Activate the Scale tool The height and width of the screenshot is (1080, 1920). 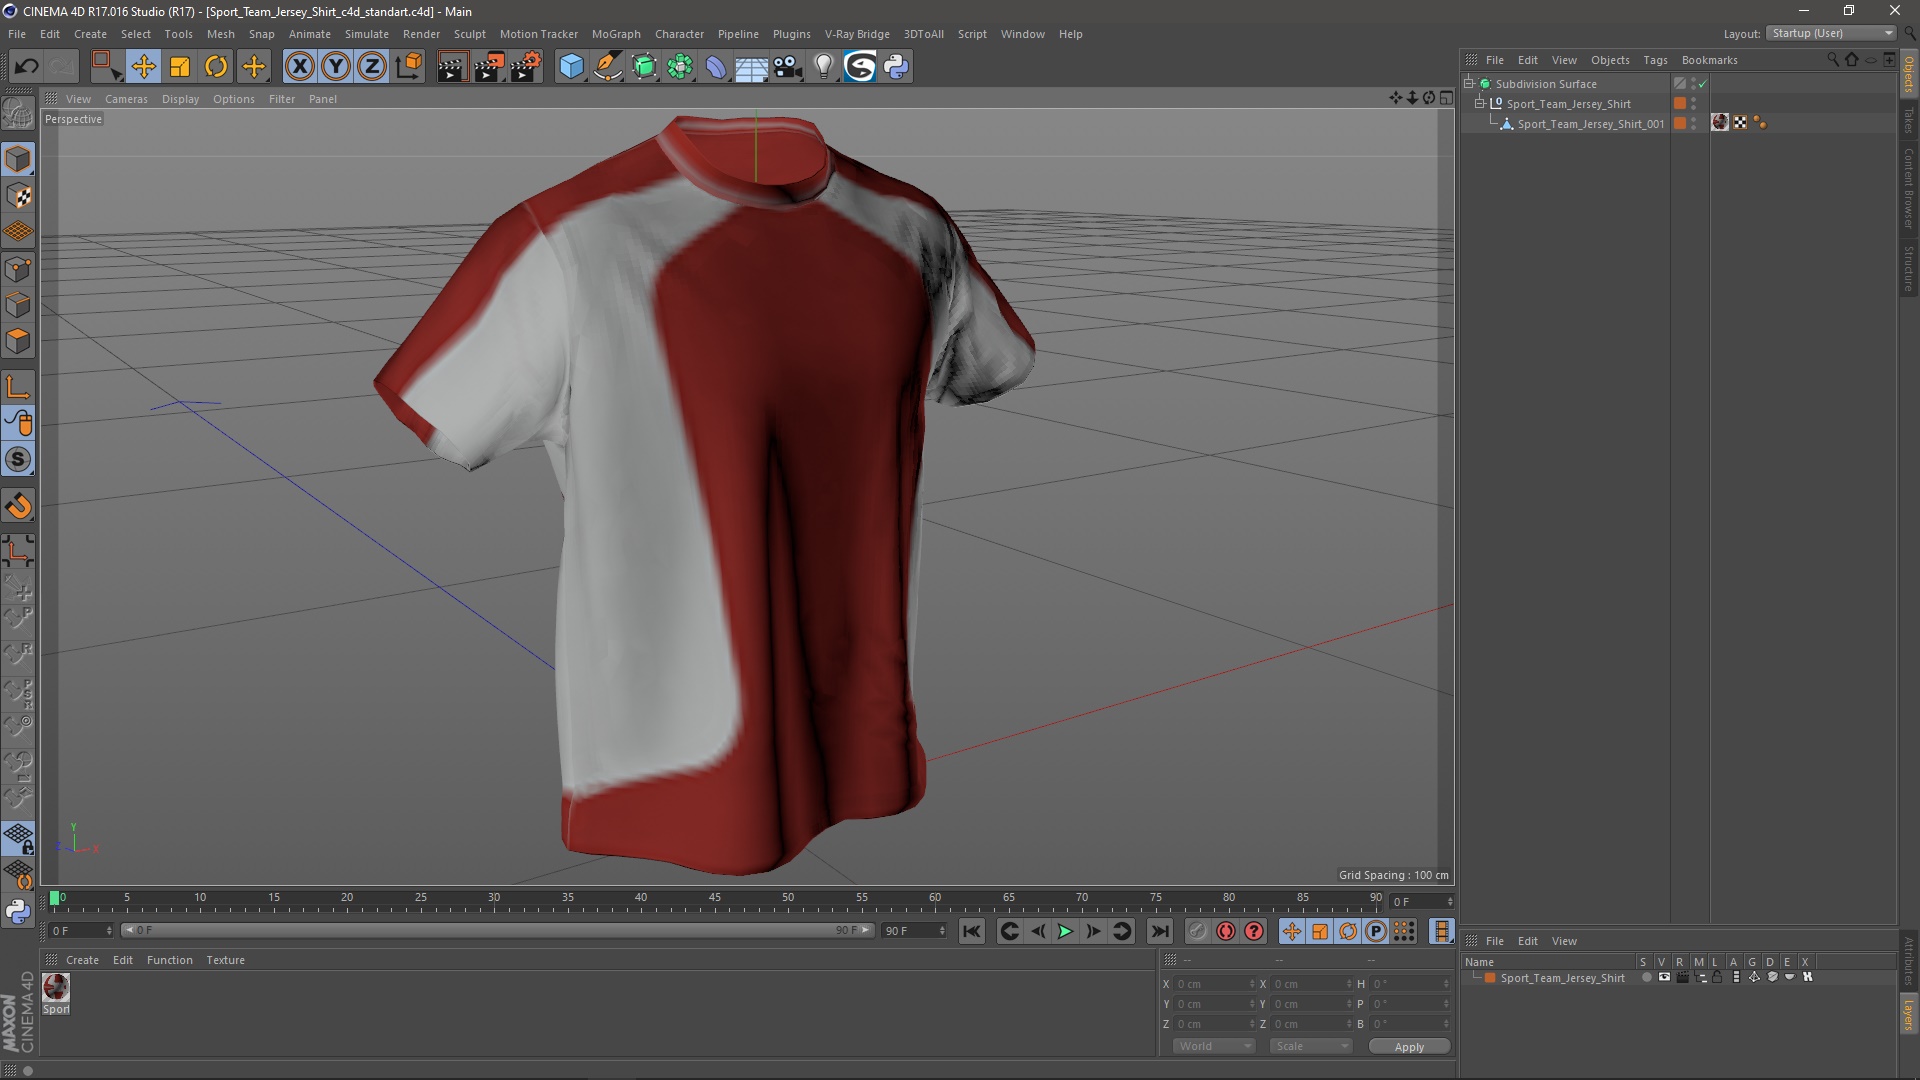point(180,67)
